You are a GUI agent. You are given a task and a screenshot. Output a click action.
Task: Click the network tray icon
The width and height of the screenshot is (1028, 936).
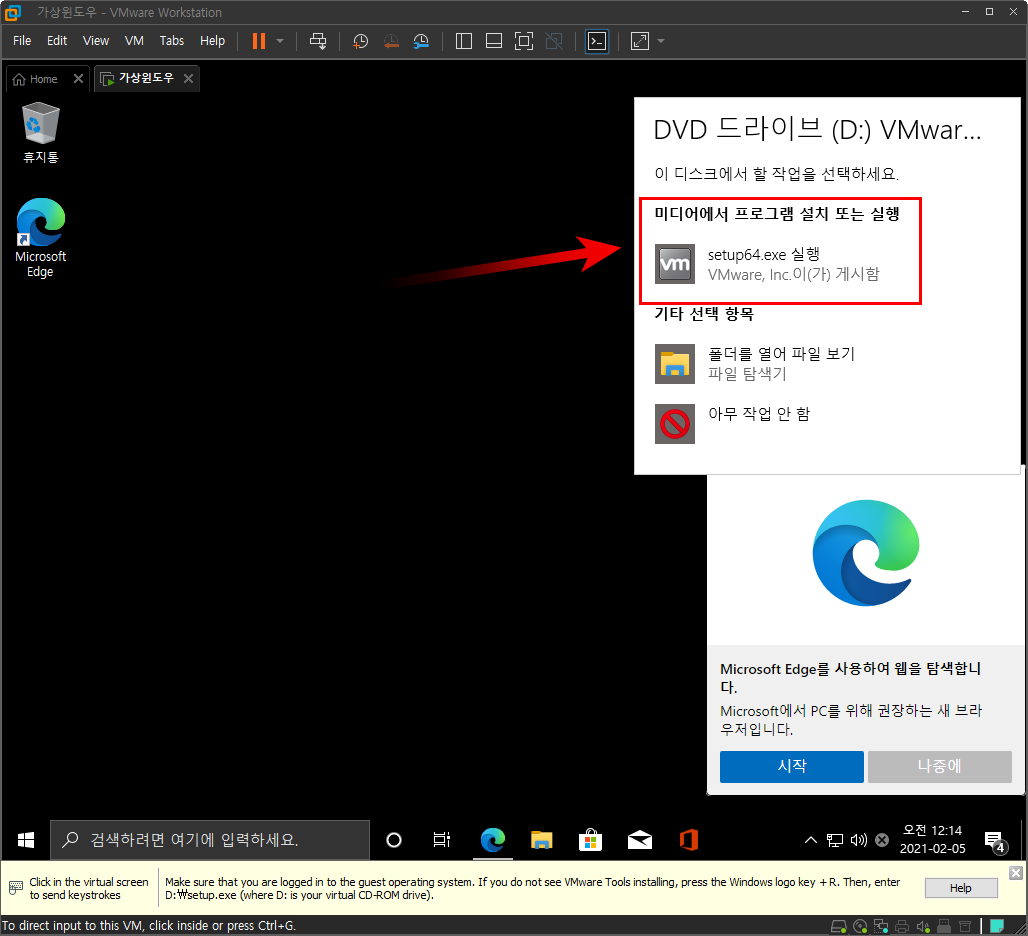pos(835,840)
